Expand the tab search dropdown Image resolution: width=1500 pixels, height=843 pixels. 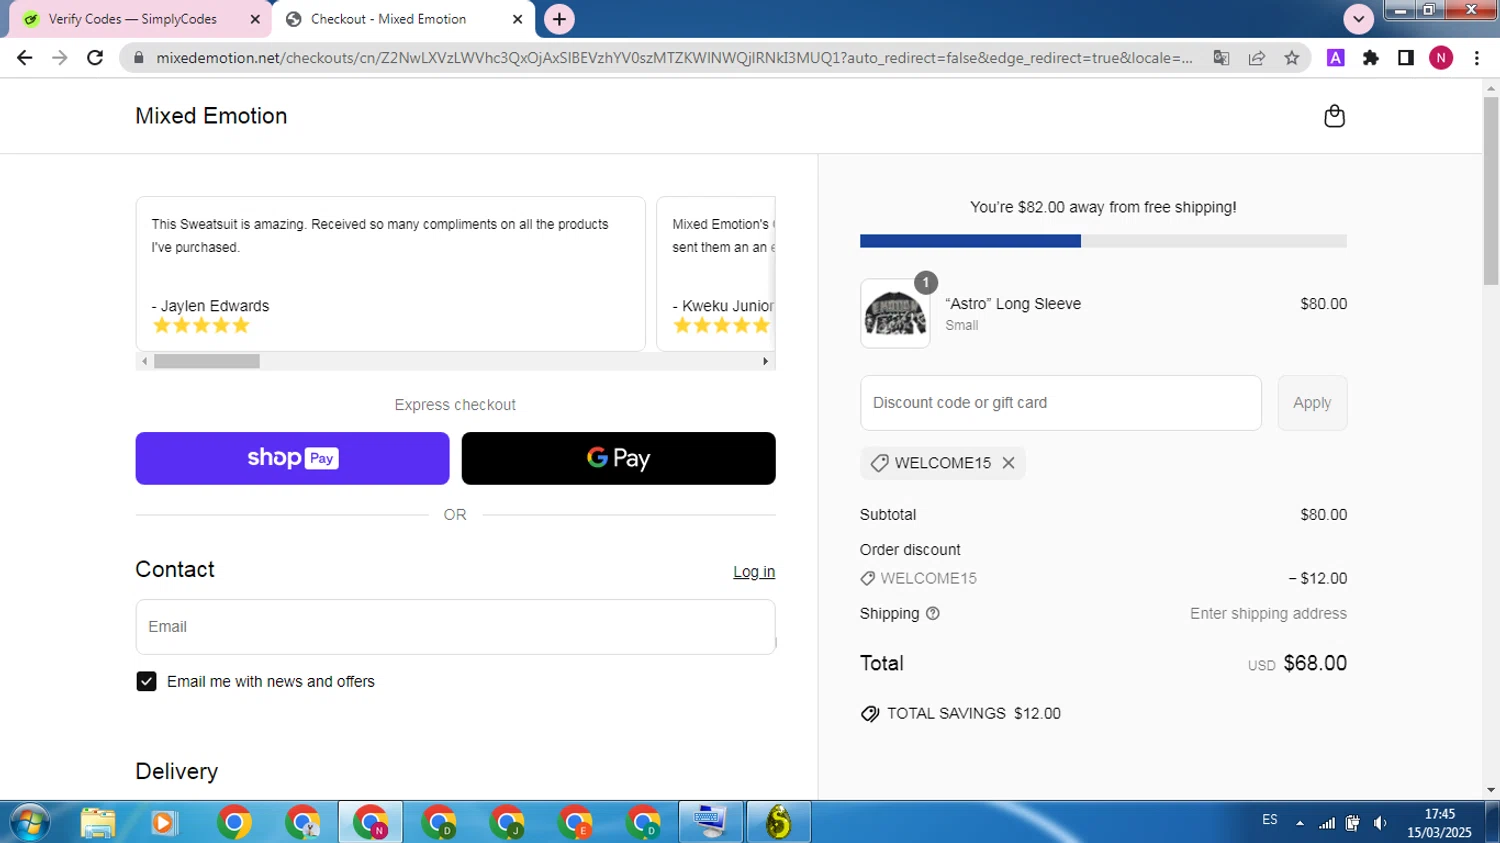(x=1358, y=19)
